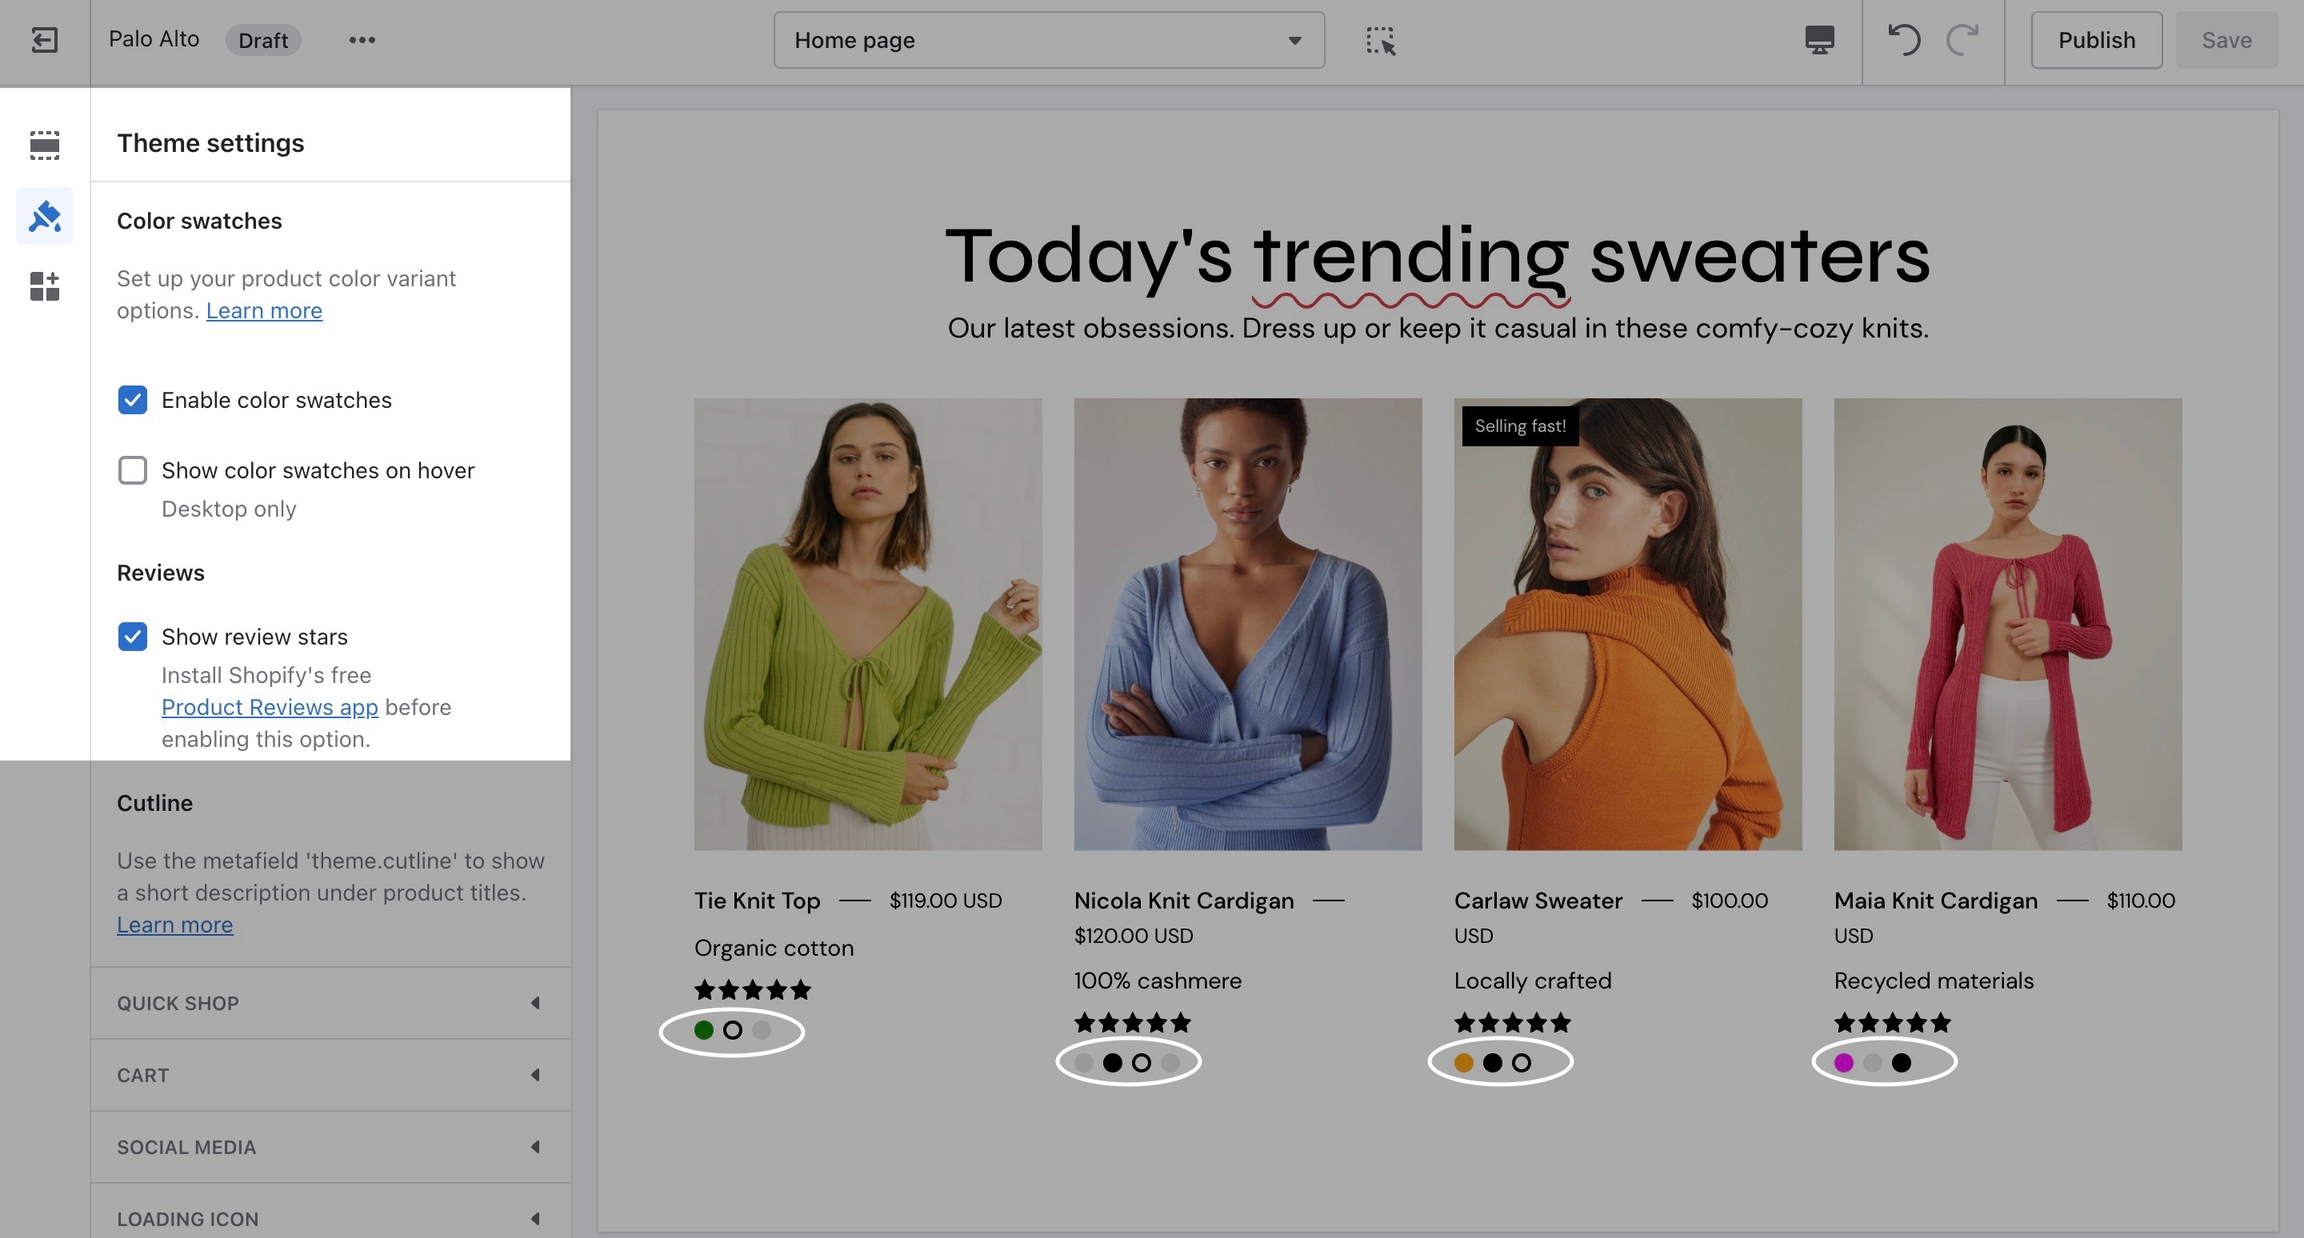Viewport: 2304px width, 1238px height.
Task: Click the undo arrow icon
Action: coord(1903,40)
